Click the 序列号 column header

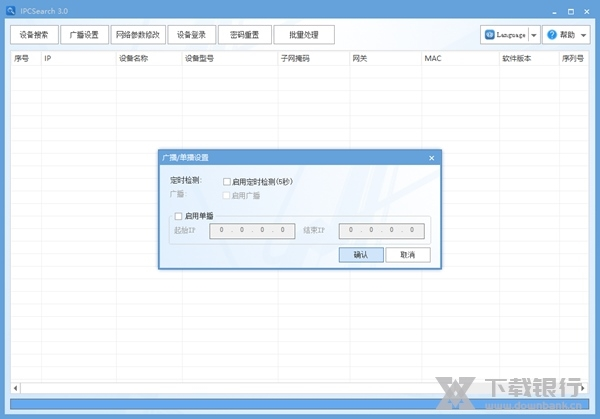pos(574,59)
